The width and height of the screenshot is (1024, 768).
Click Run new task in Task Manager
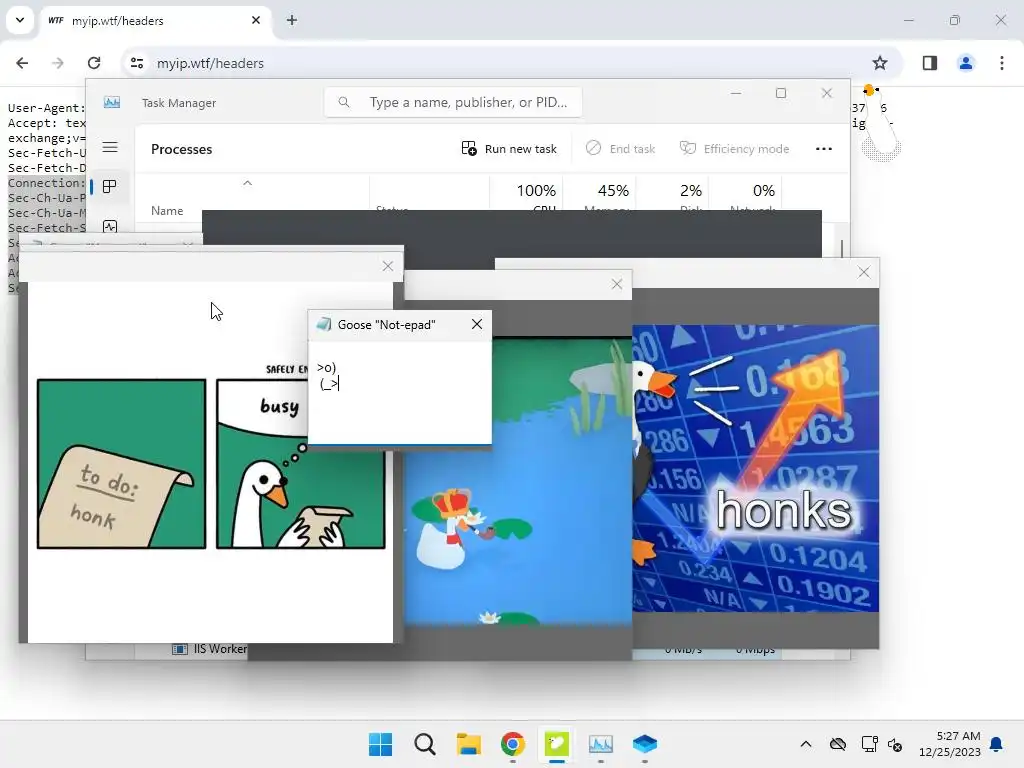tap(509, 149)
